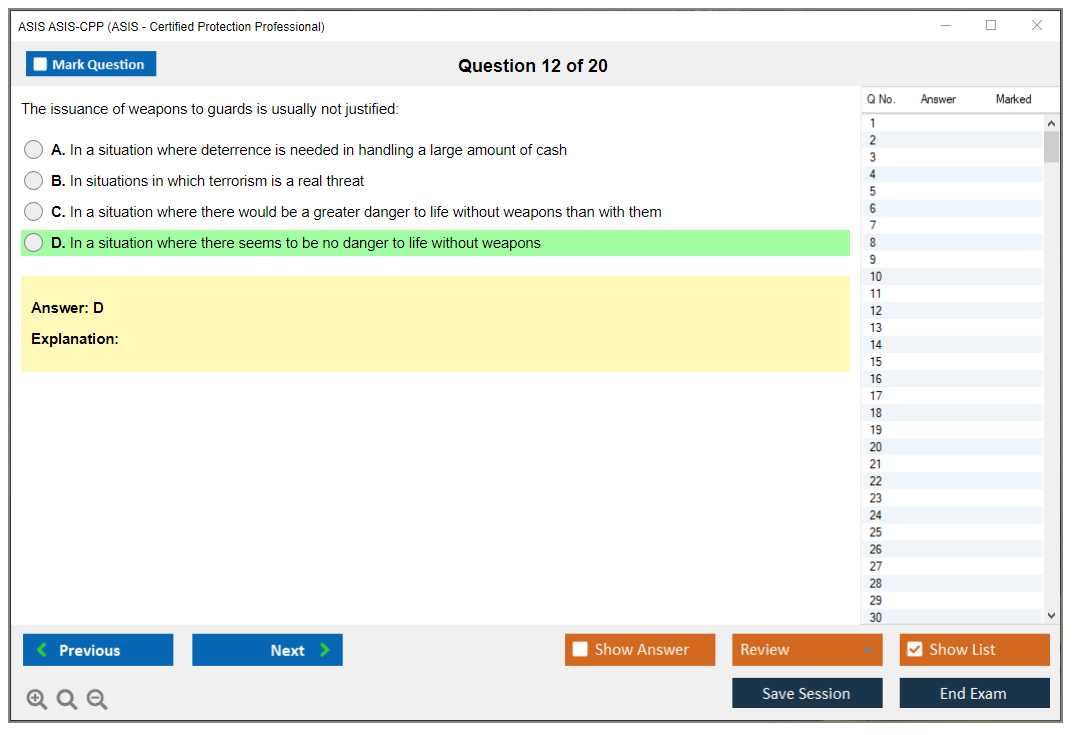Click the zoom out magnifier icon

click(97, 700)
